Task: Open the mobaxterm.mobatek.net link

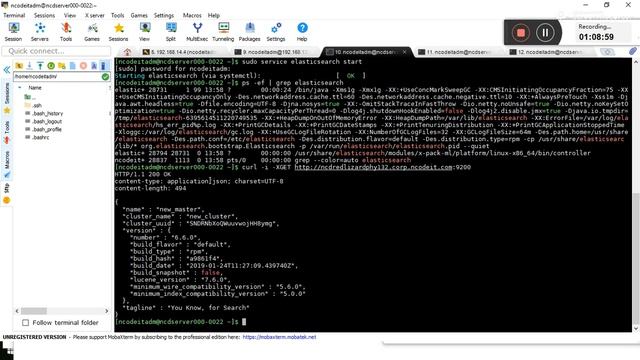Action: click(279, 337)
